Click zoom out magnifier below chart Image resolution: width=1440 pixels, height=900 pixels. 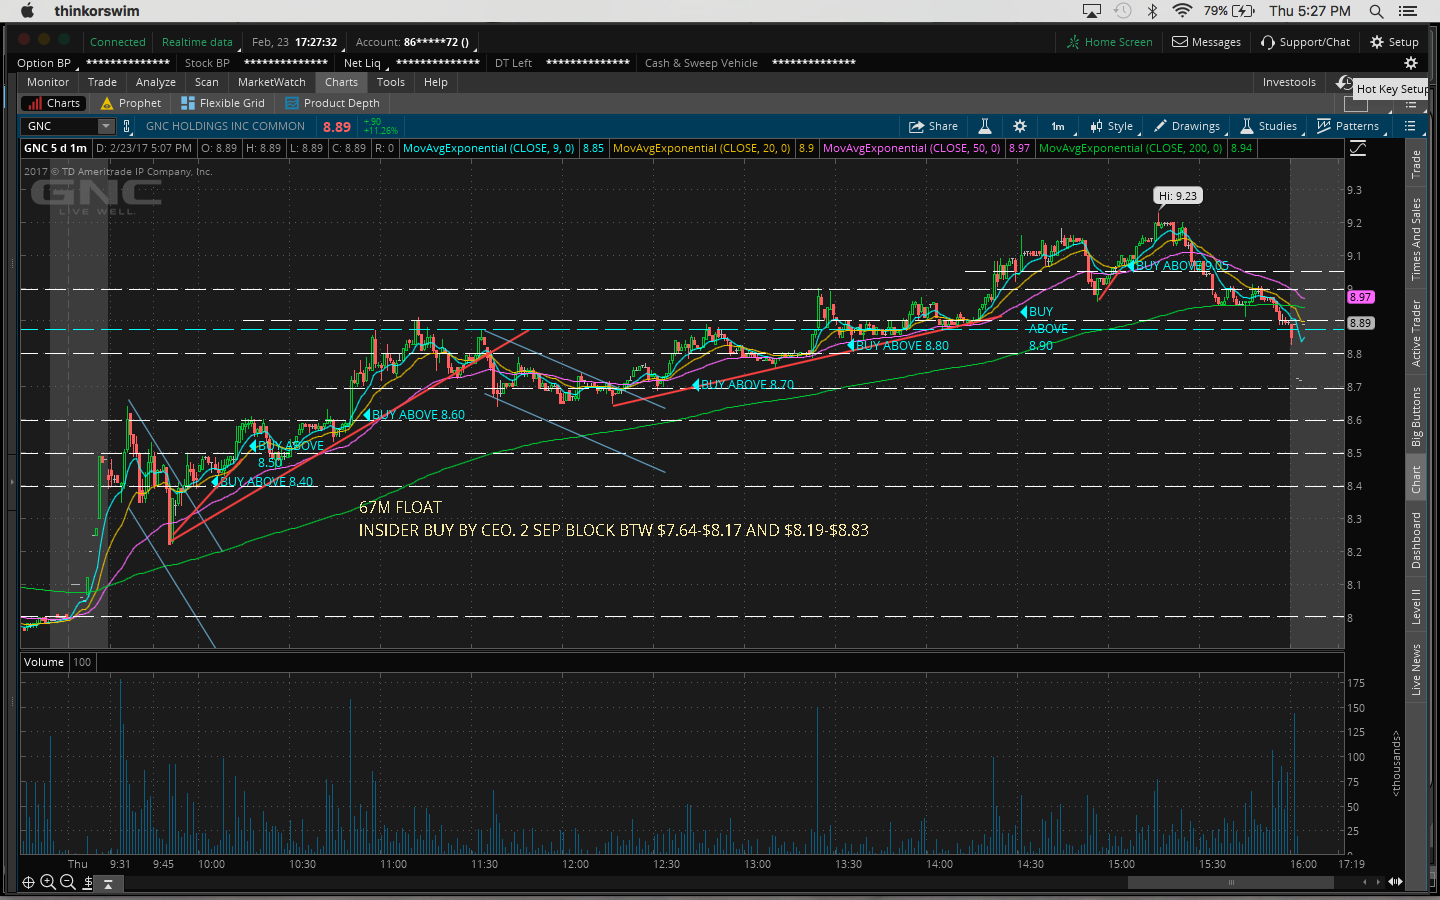(x=68, y=882)
